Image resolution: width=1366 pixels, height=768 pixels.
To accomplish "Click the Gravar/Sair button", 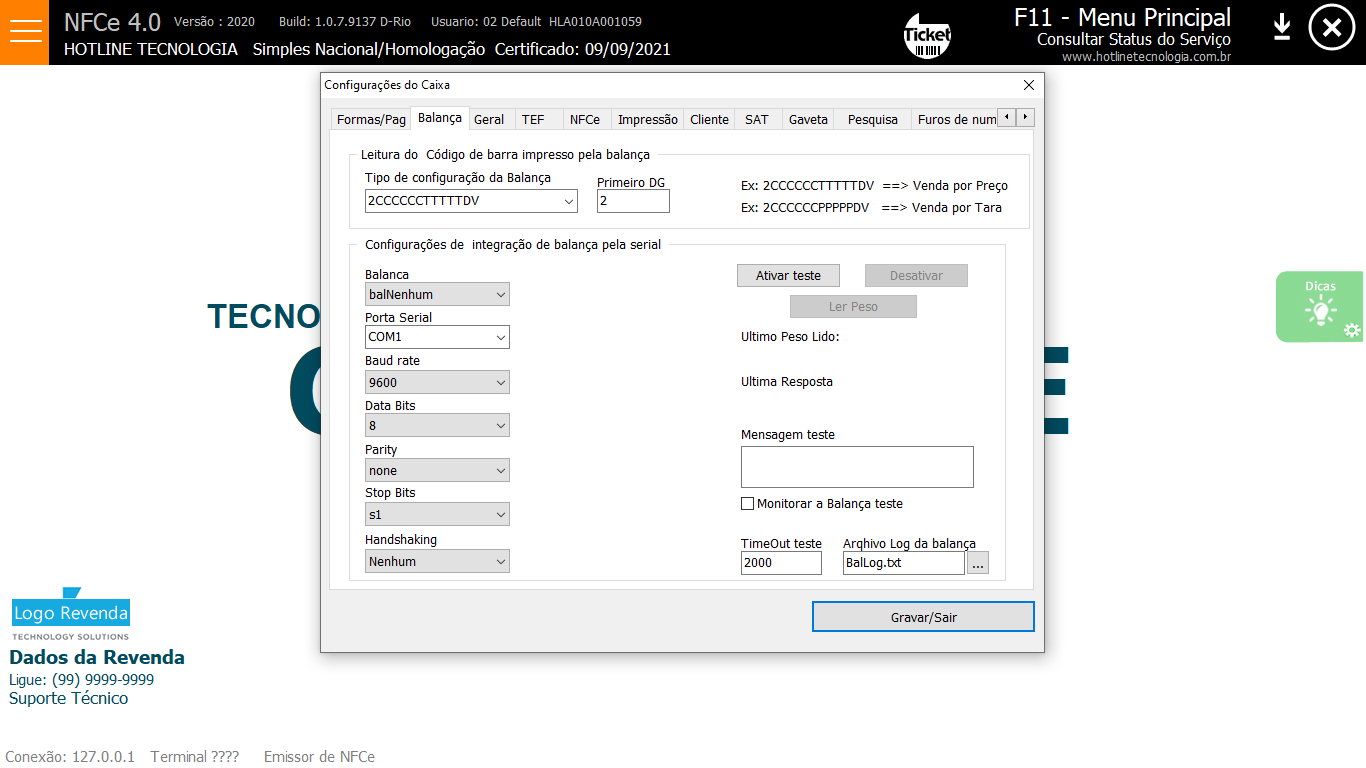I will [923, 617].
